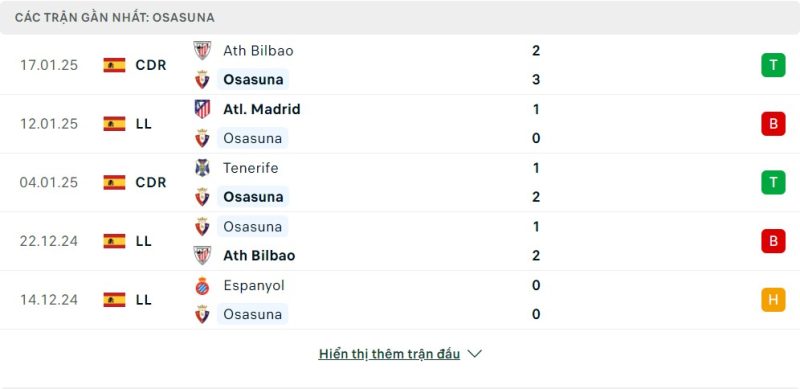Click the green T result badge for 17.01.25
Screen dimensions: 800x389
(773, 65)
